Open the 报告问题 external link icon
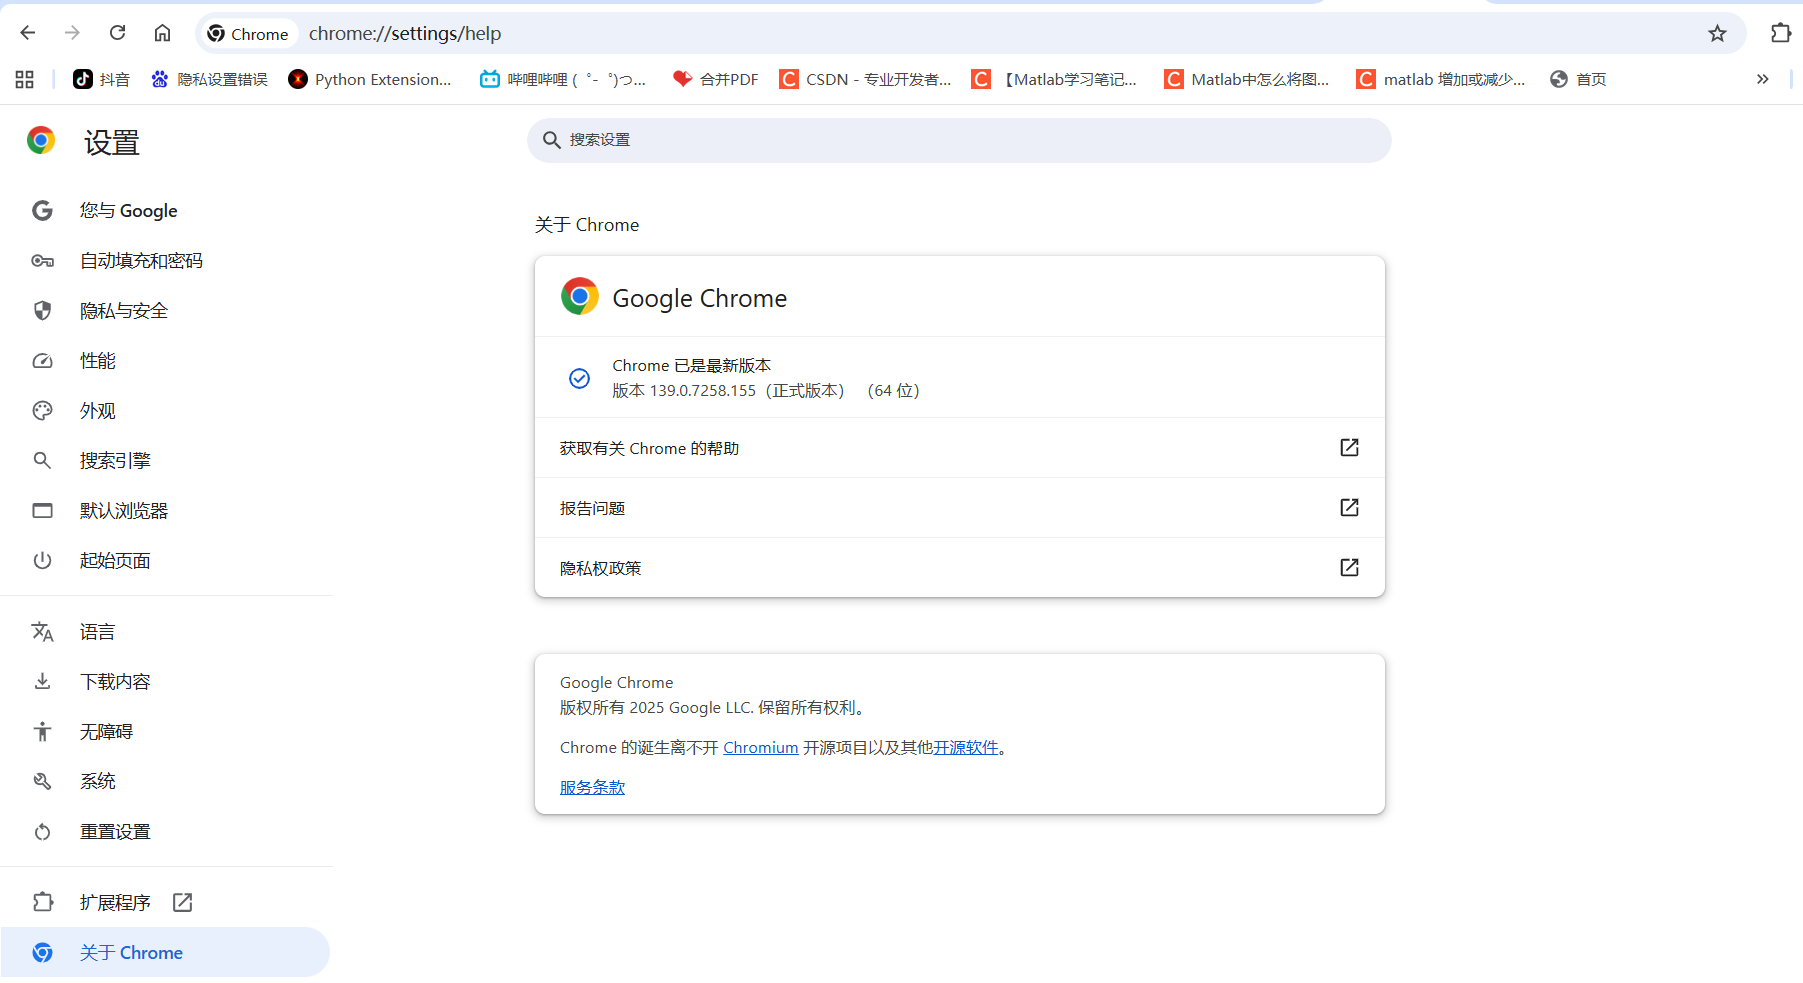 [1349, 507]
